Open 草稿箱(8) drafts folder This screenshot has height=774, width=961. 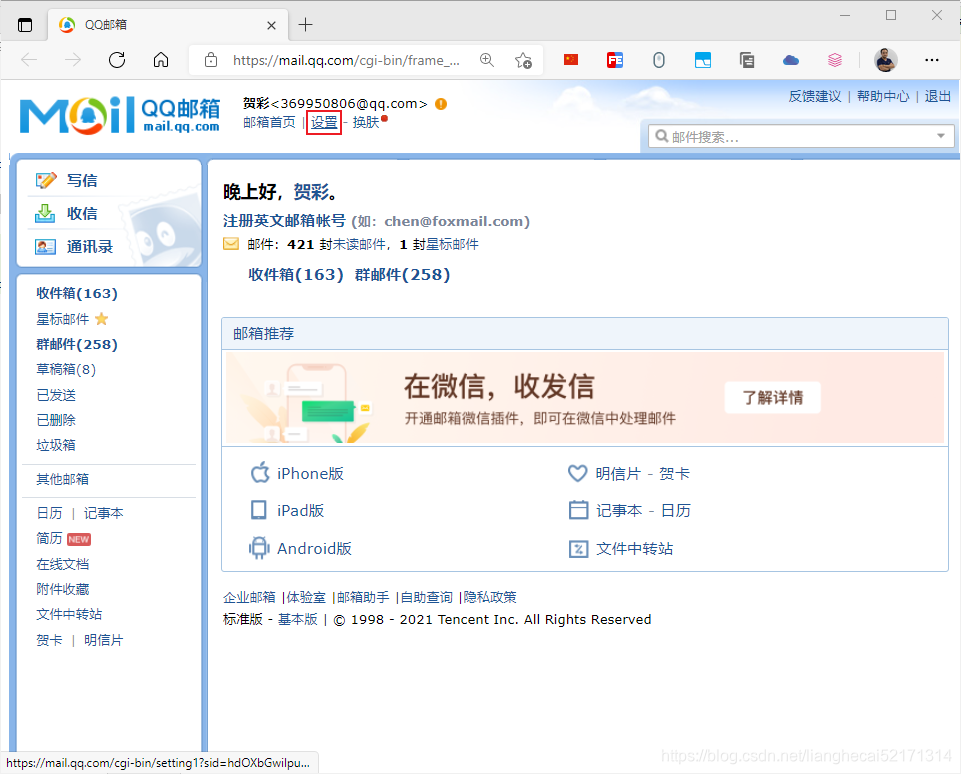click(x=66, y=370)
